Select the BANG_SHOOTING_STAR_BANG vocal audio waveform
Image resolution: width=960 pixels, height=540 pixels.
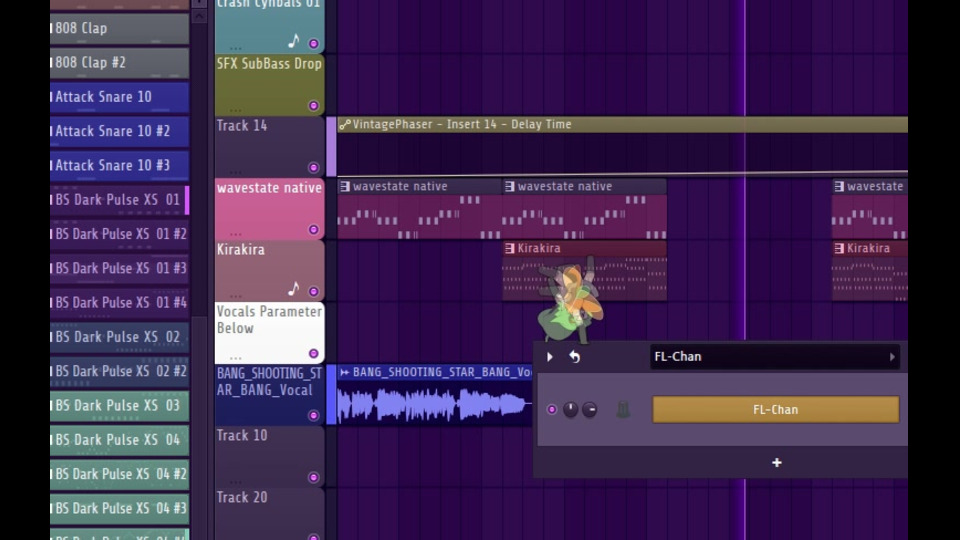click(x=435, y=405)
